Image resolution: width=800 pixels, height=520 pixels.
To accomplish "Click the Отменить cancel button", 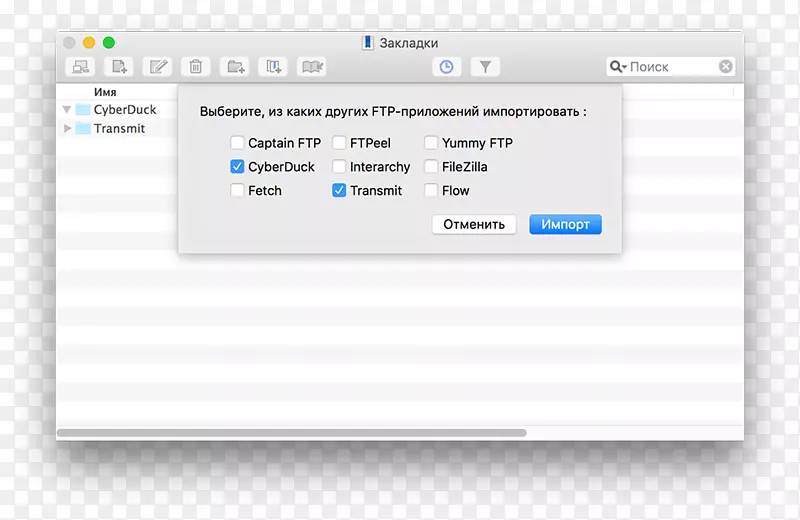I will pyautogui.click(x=474, y=225).
